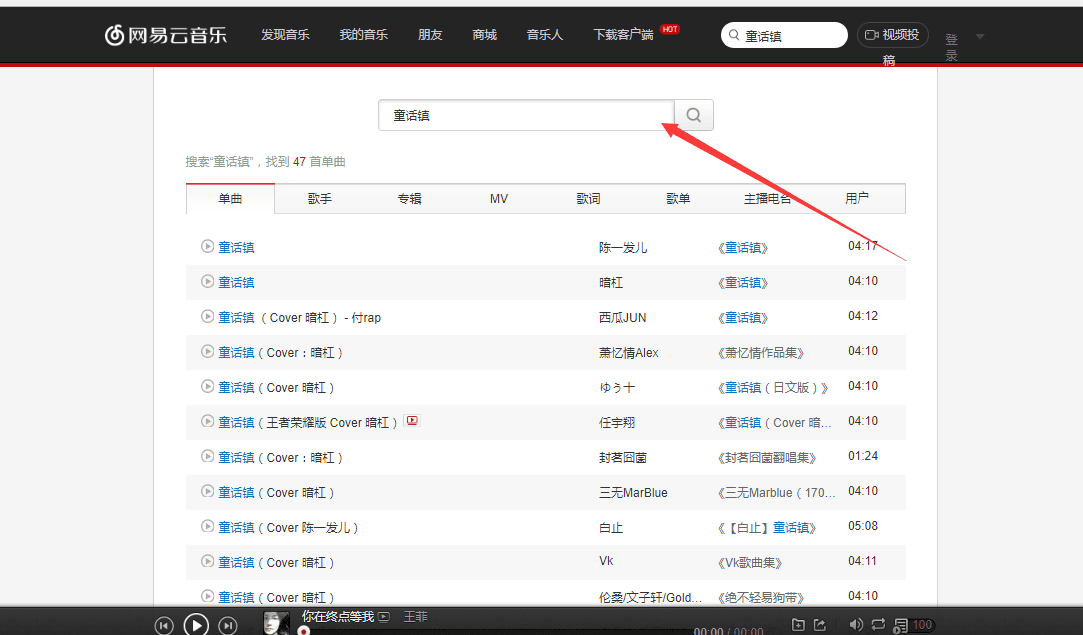Focus the top header search field
Image resolution: width=1083 pixels, height=635 pixels.
pos(785,35)
